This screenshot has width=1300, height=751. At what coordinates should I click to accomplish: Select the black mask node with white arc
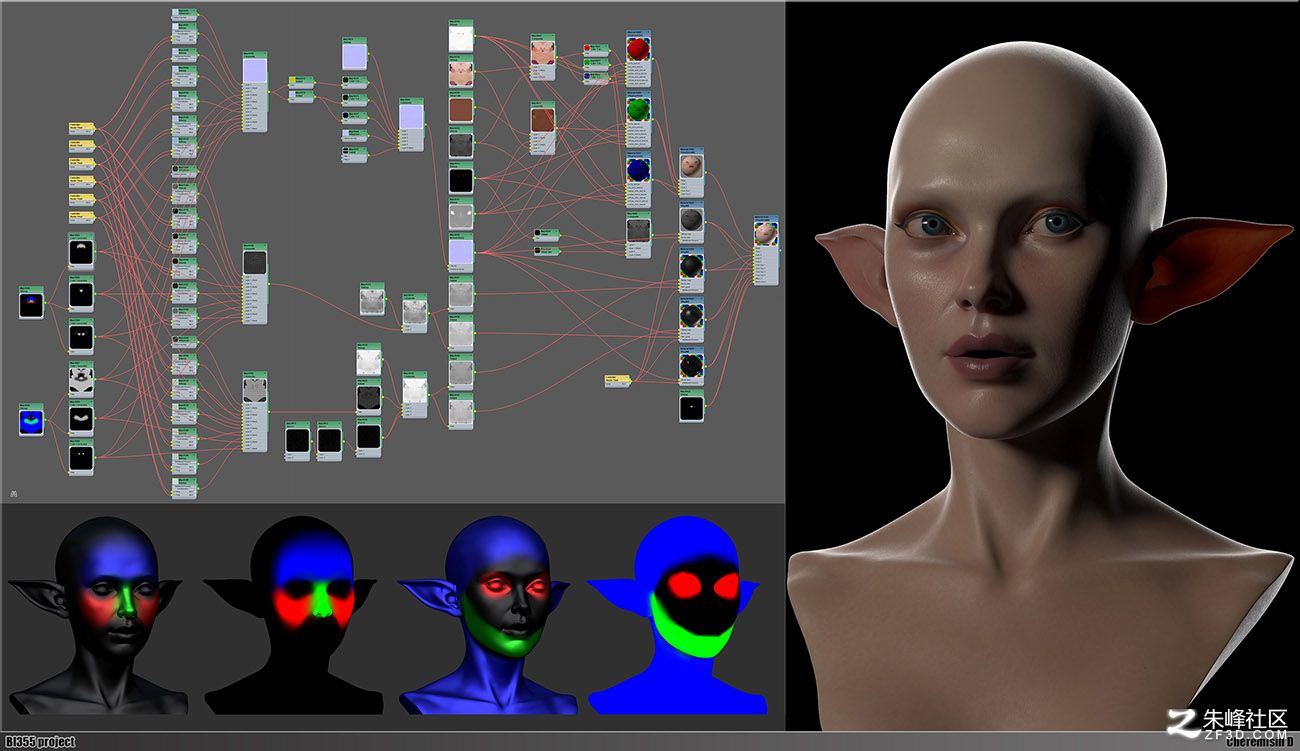click(x=81, y=250)
